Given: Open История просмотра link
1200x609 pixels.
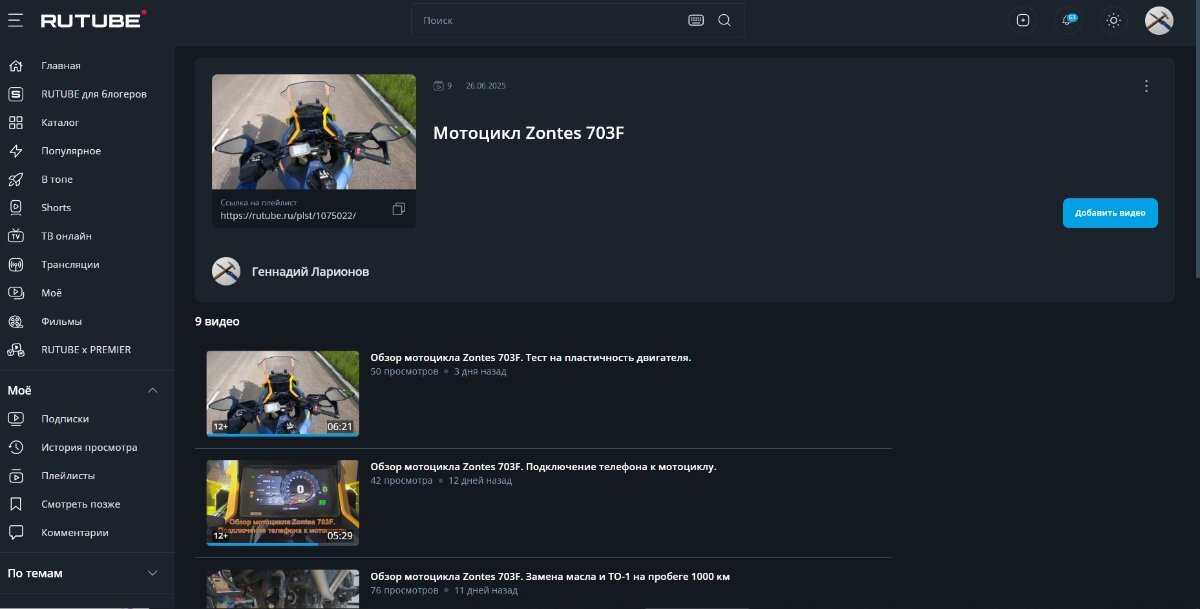Looking at the screenshot, I should click(89, 448).
